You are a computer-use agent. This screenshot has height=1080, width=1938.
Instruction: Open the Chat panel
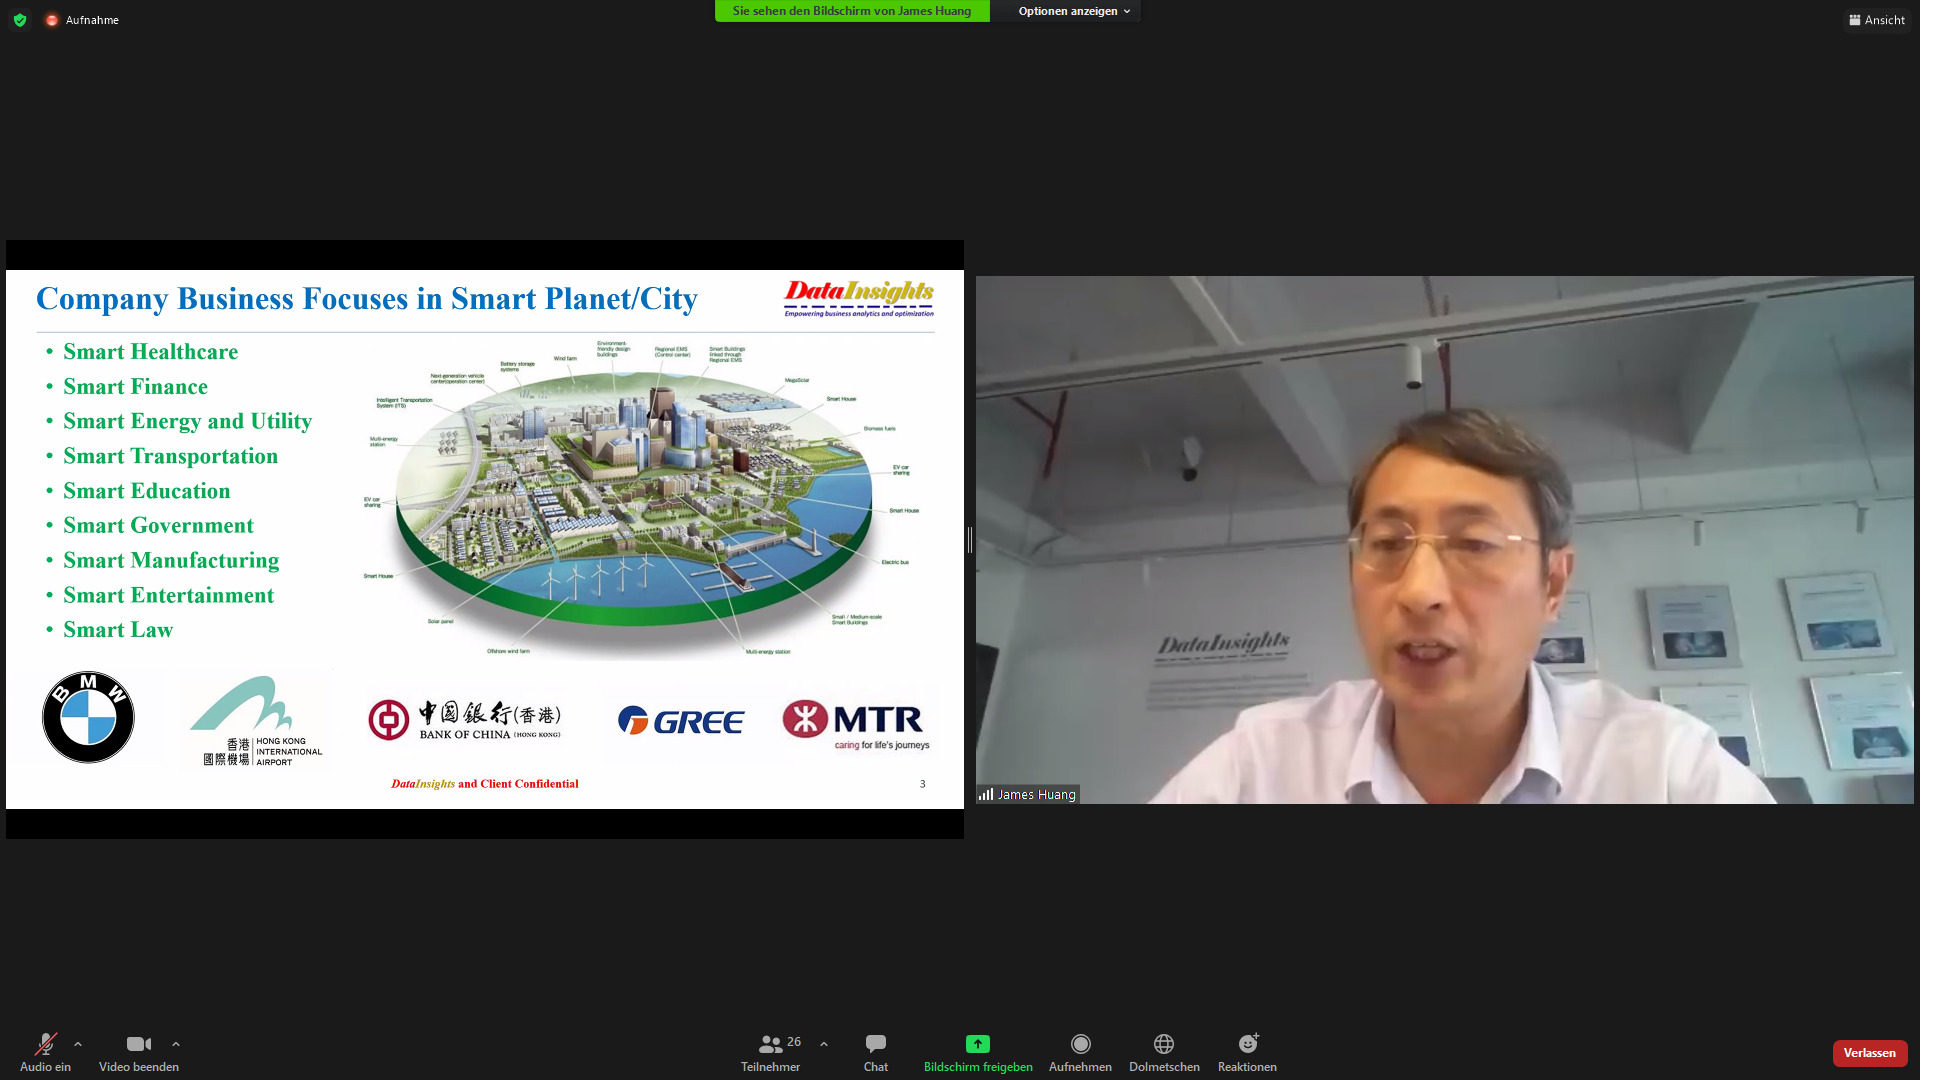(x=875, y=1044)
